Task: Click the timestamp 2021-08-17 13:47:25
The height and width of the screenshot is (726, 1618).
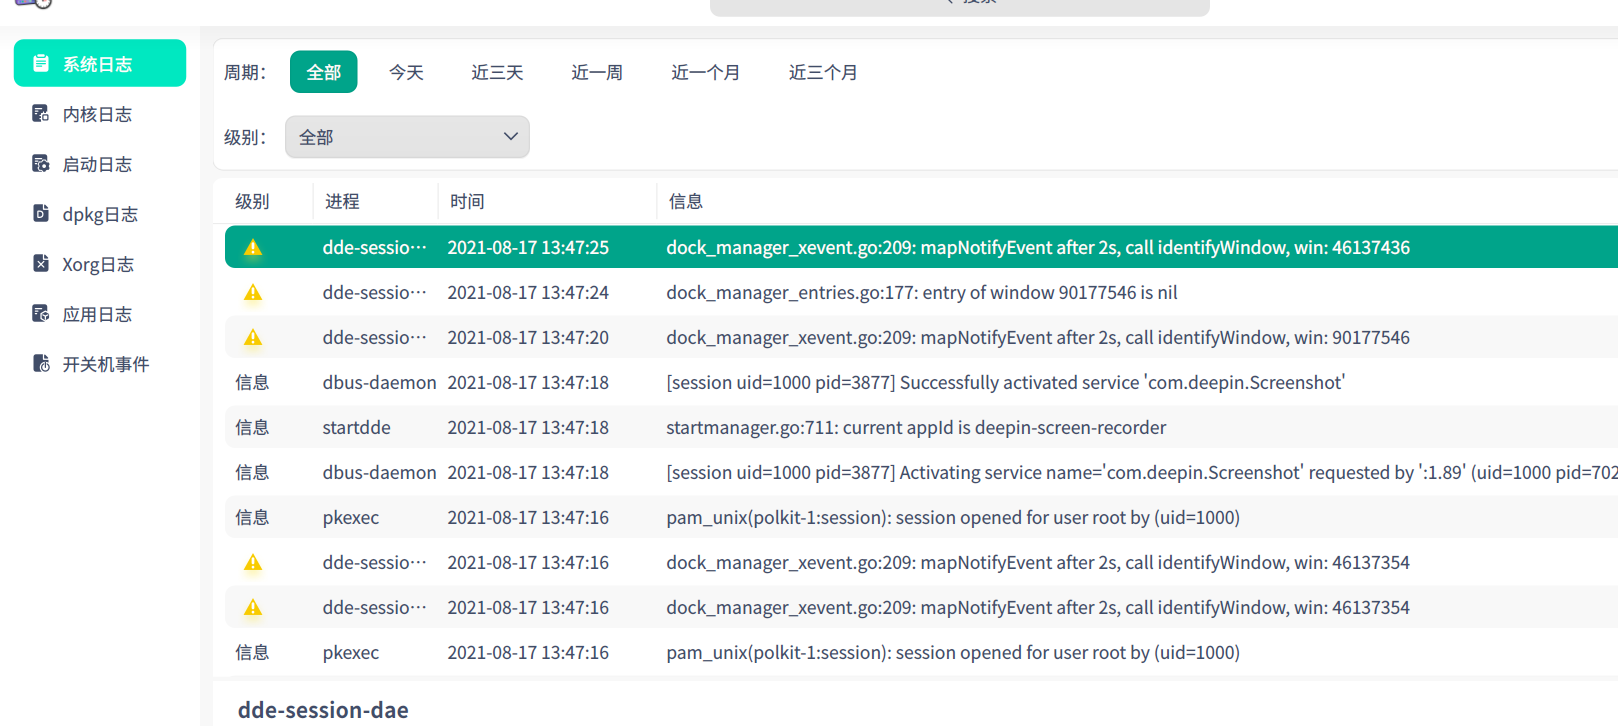Action: click(x=528, y=247)
